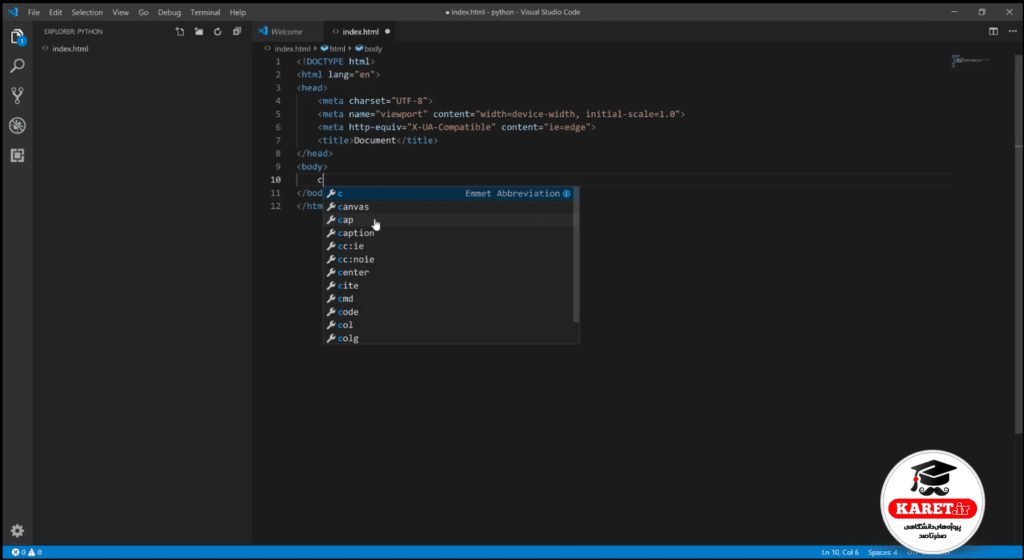Click the unsaved dot on index.html tab
The height and width of the screenshot is (560, 1024).
tap(387, 31)
